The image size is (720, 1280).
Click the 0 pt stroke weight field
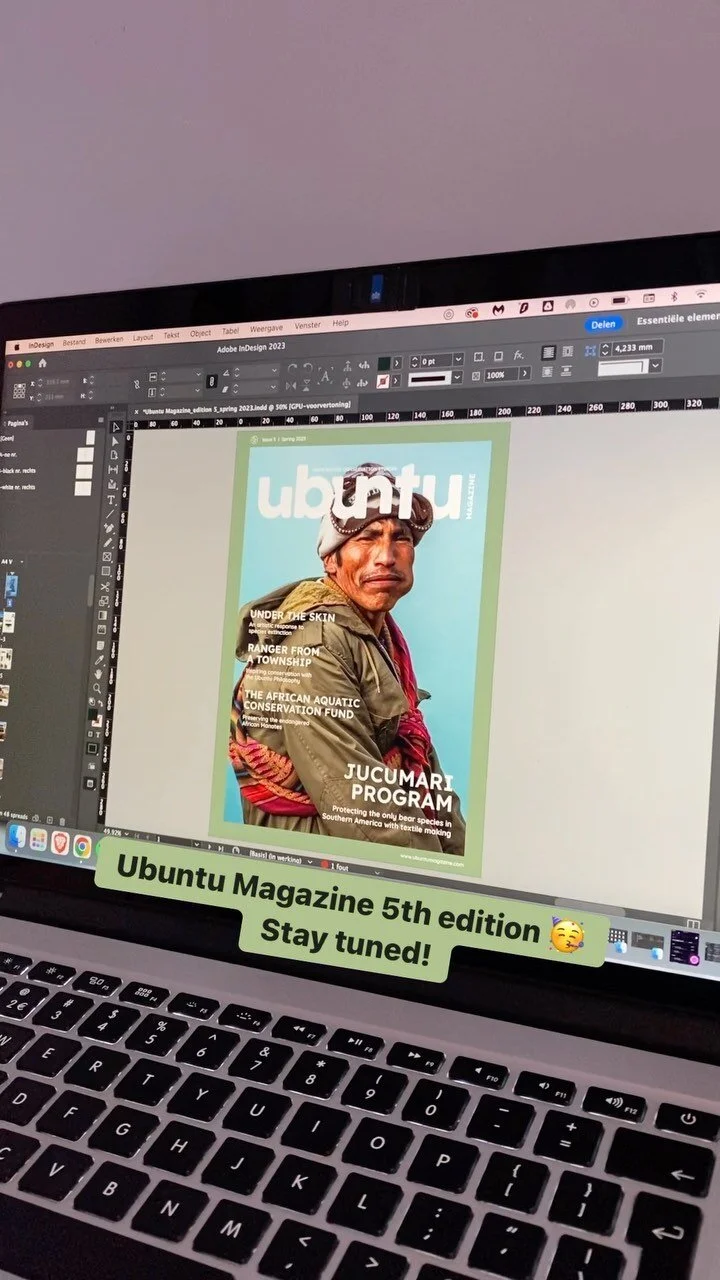coord(435,360)
